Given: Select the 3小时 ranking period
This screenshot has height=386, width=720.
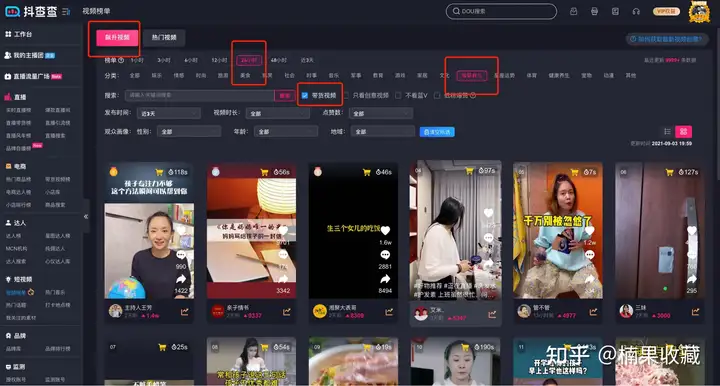Looking at the screenshot, I should [164, 60].
